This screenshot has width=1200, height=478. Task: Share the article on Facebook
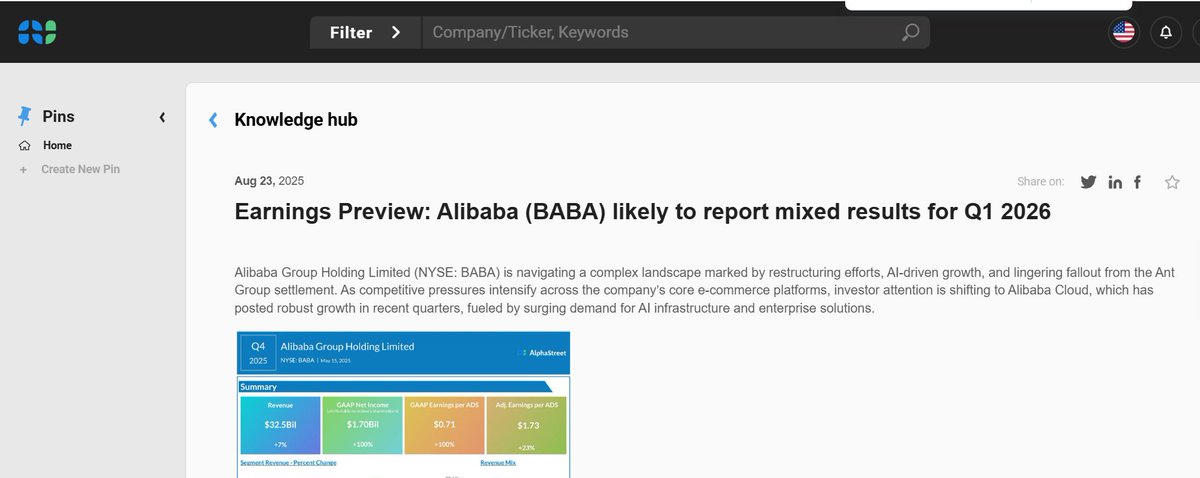pos(1137,182)
